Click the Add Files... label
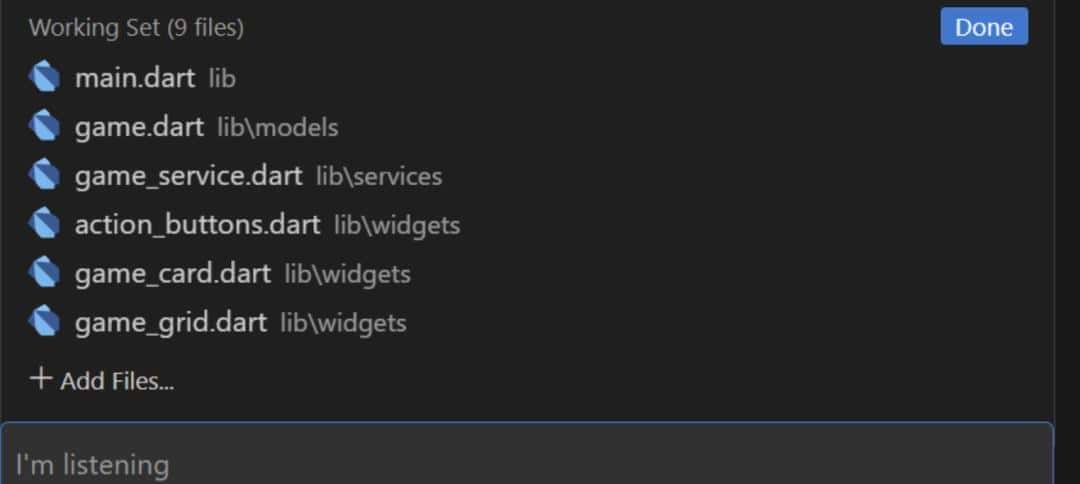Image resolution: width=1080 pixels, height=484 pixels. click(116, 381)
